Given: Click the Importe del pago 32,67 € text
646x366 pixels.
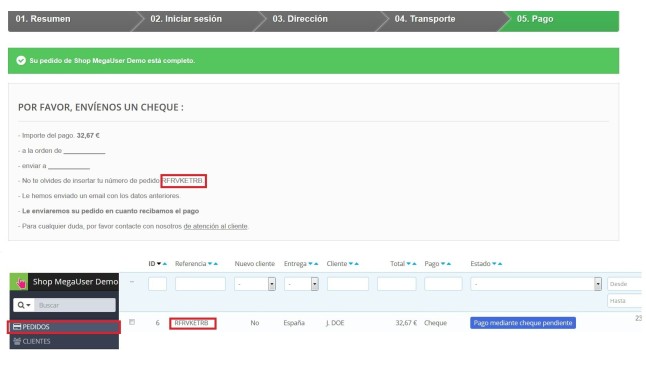Looking at the screenshot, I should click(59, 135).
